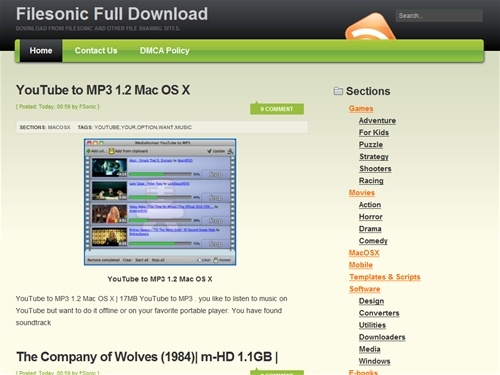The image size is (500, 375).
Task: Click the Sections folder icon
Action: point(338,91)
